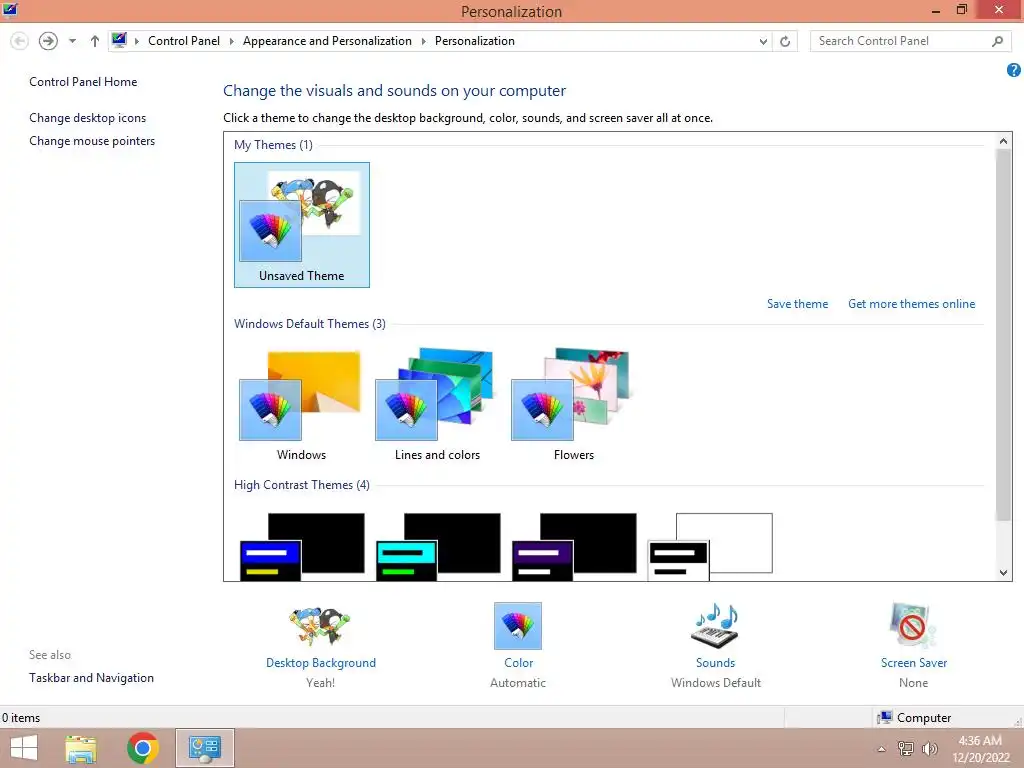Open the taskbar clock and date
The width and height of the screenshot is (1024, 768).
point(980,749)
